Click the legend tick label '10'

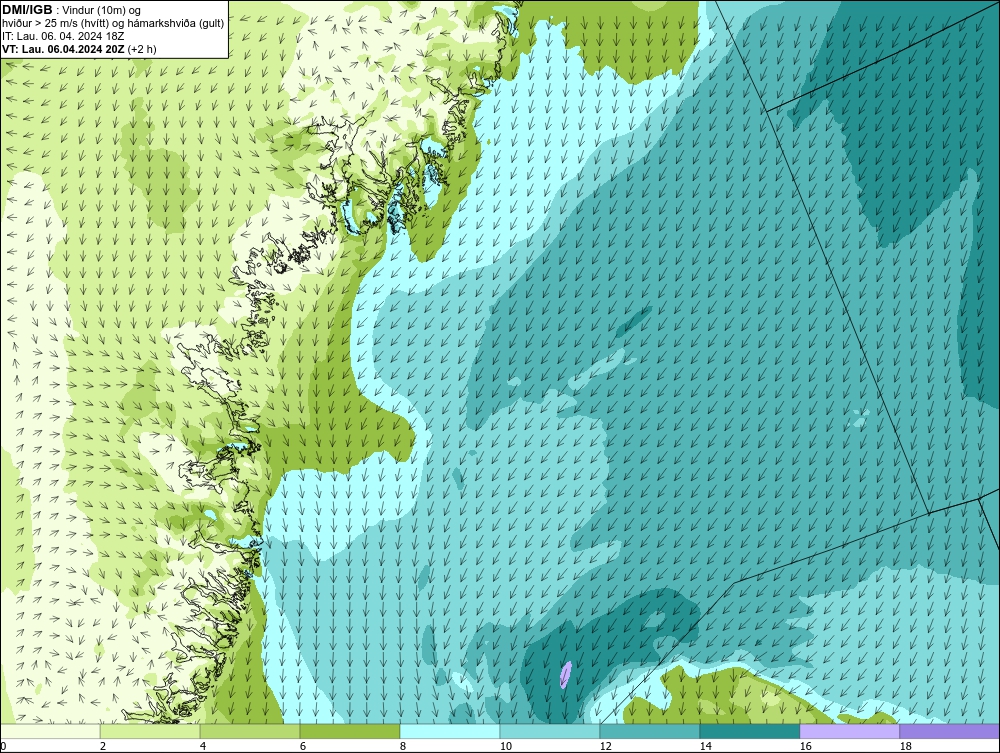[506, 746]
